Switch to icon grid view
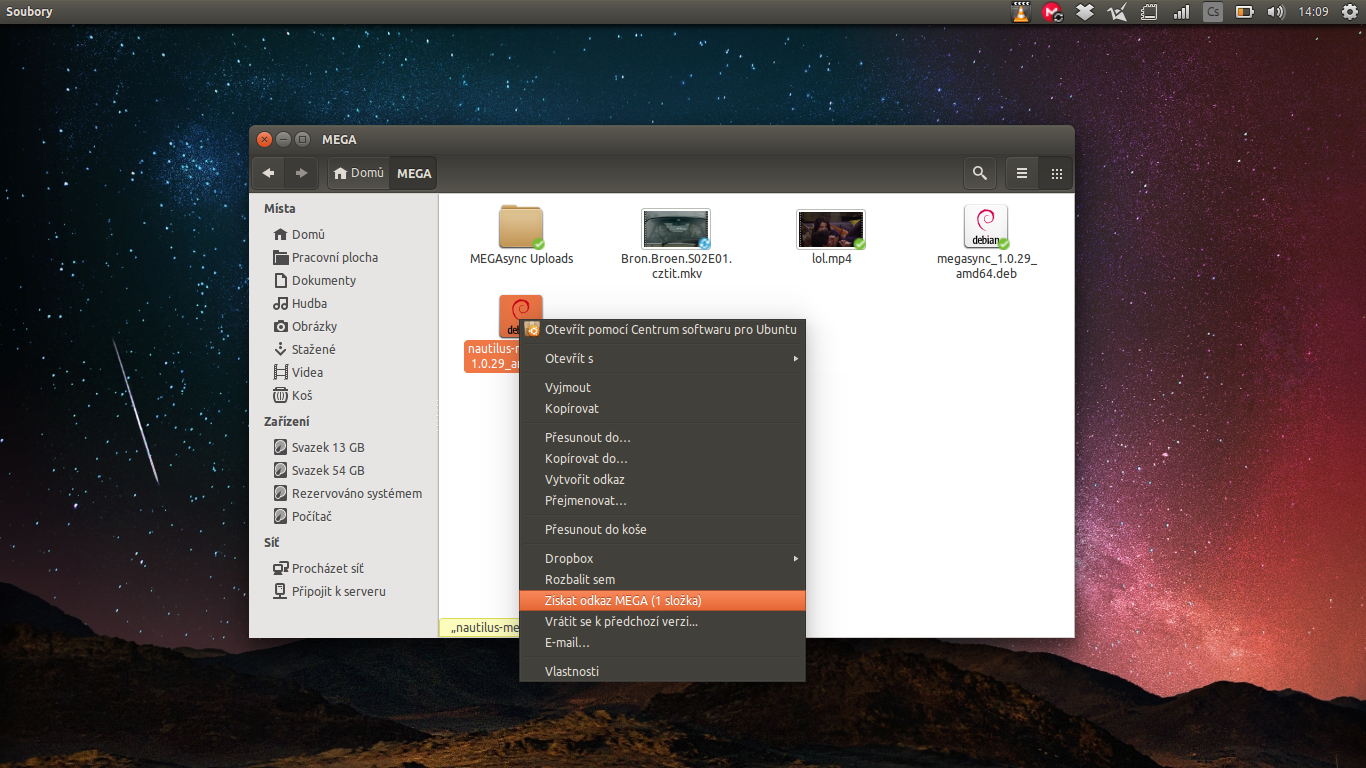Image resolution: width=1366 pixels, height=768 pixels. point(1055,172)
